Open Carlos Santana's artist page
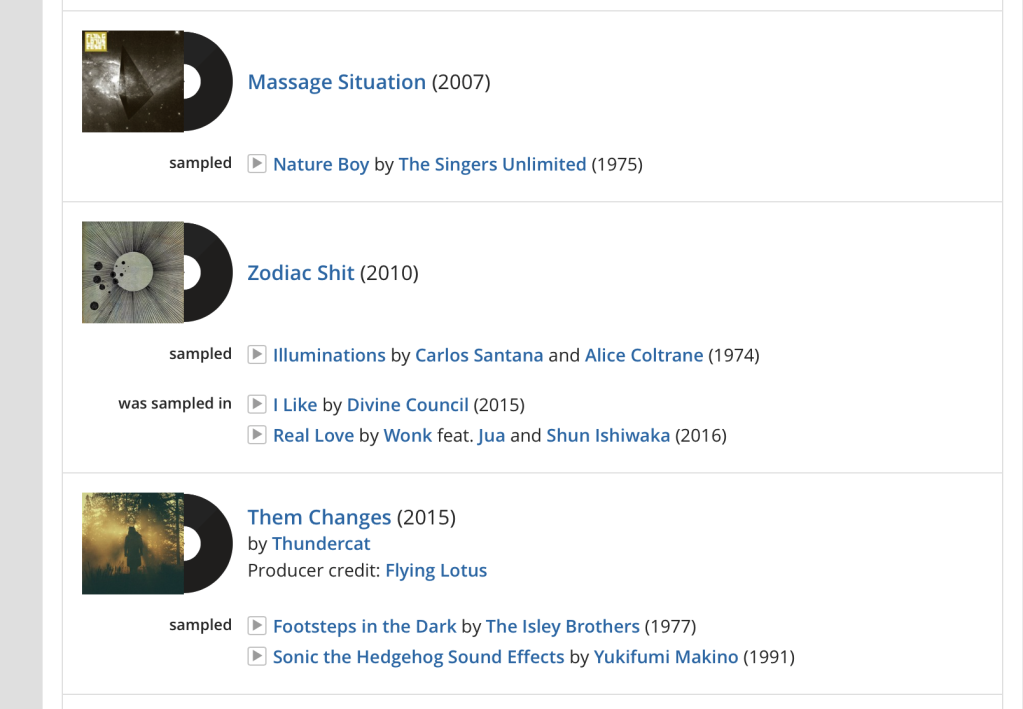 pos(479,355)
